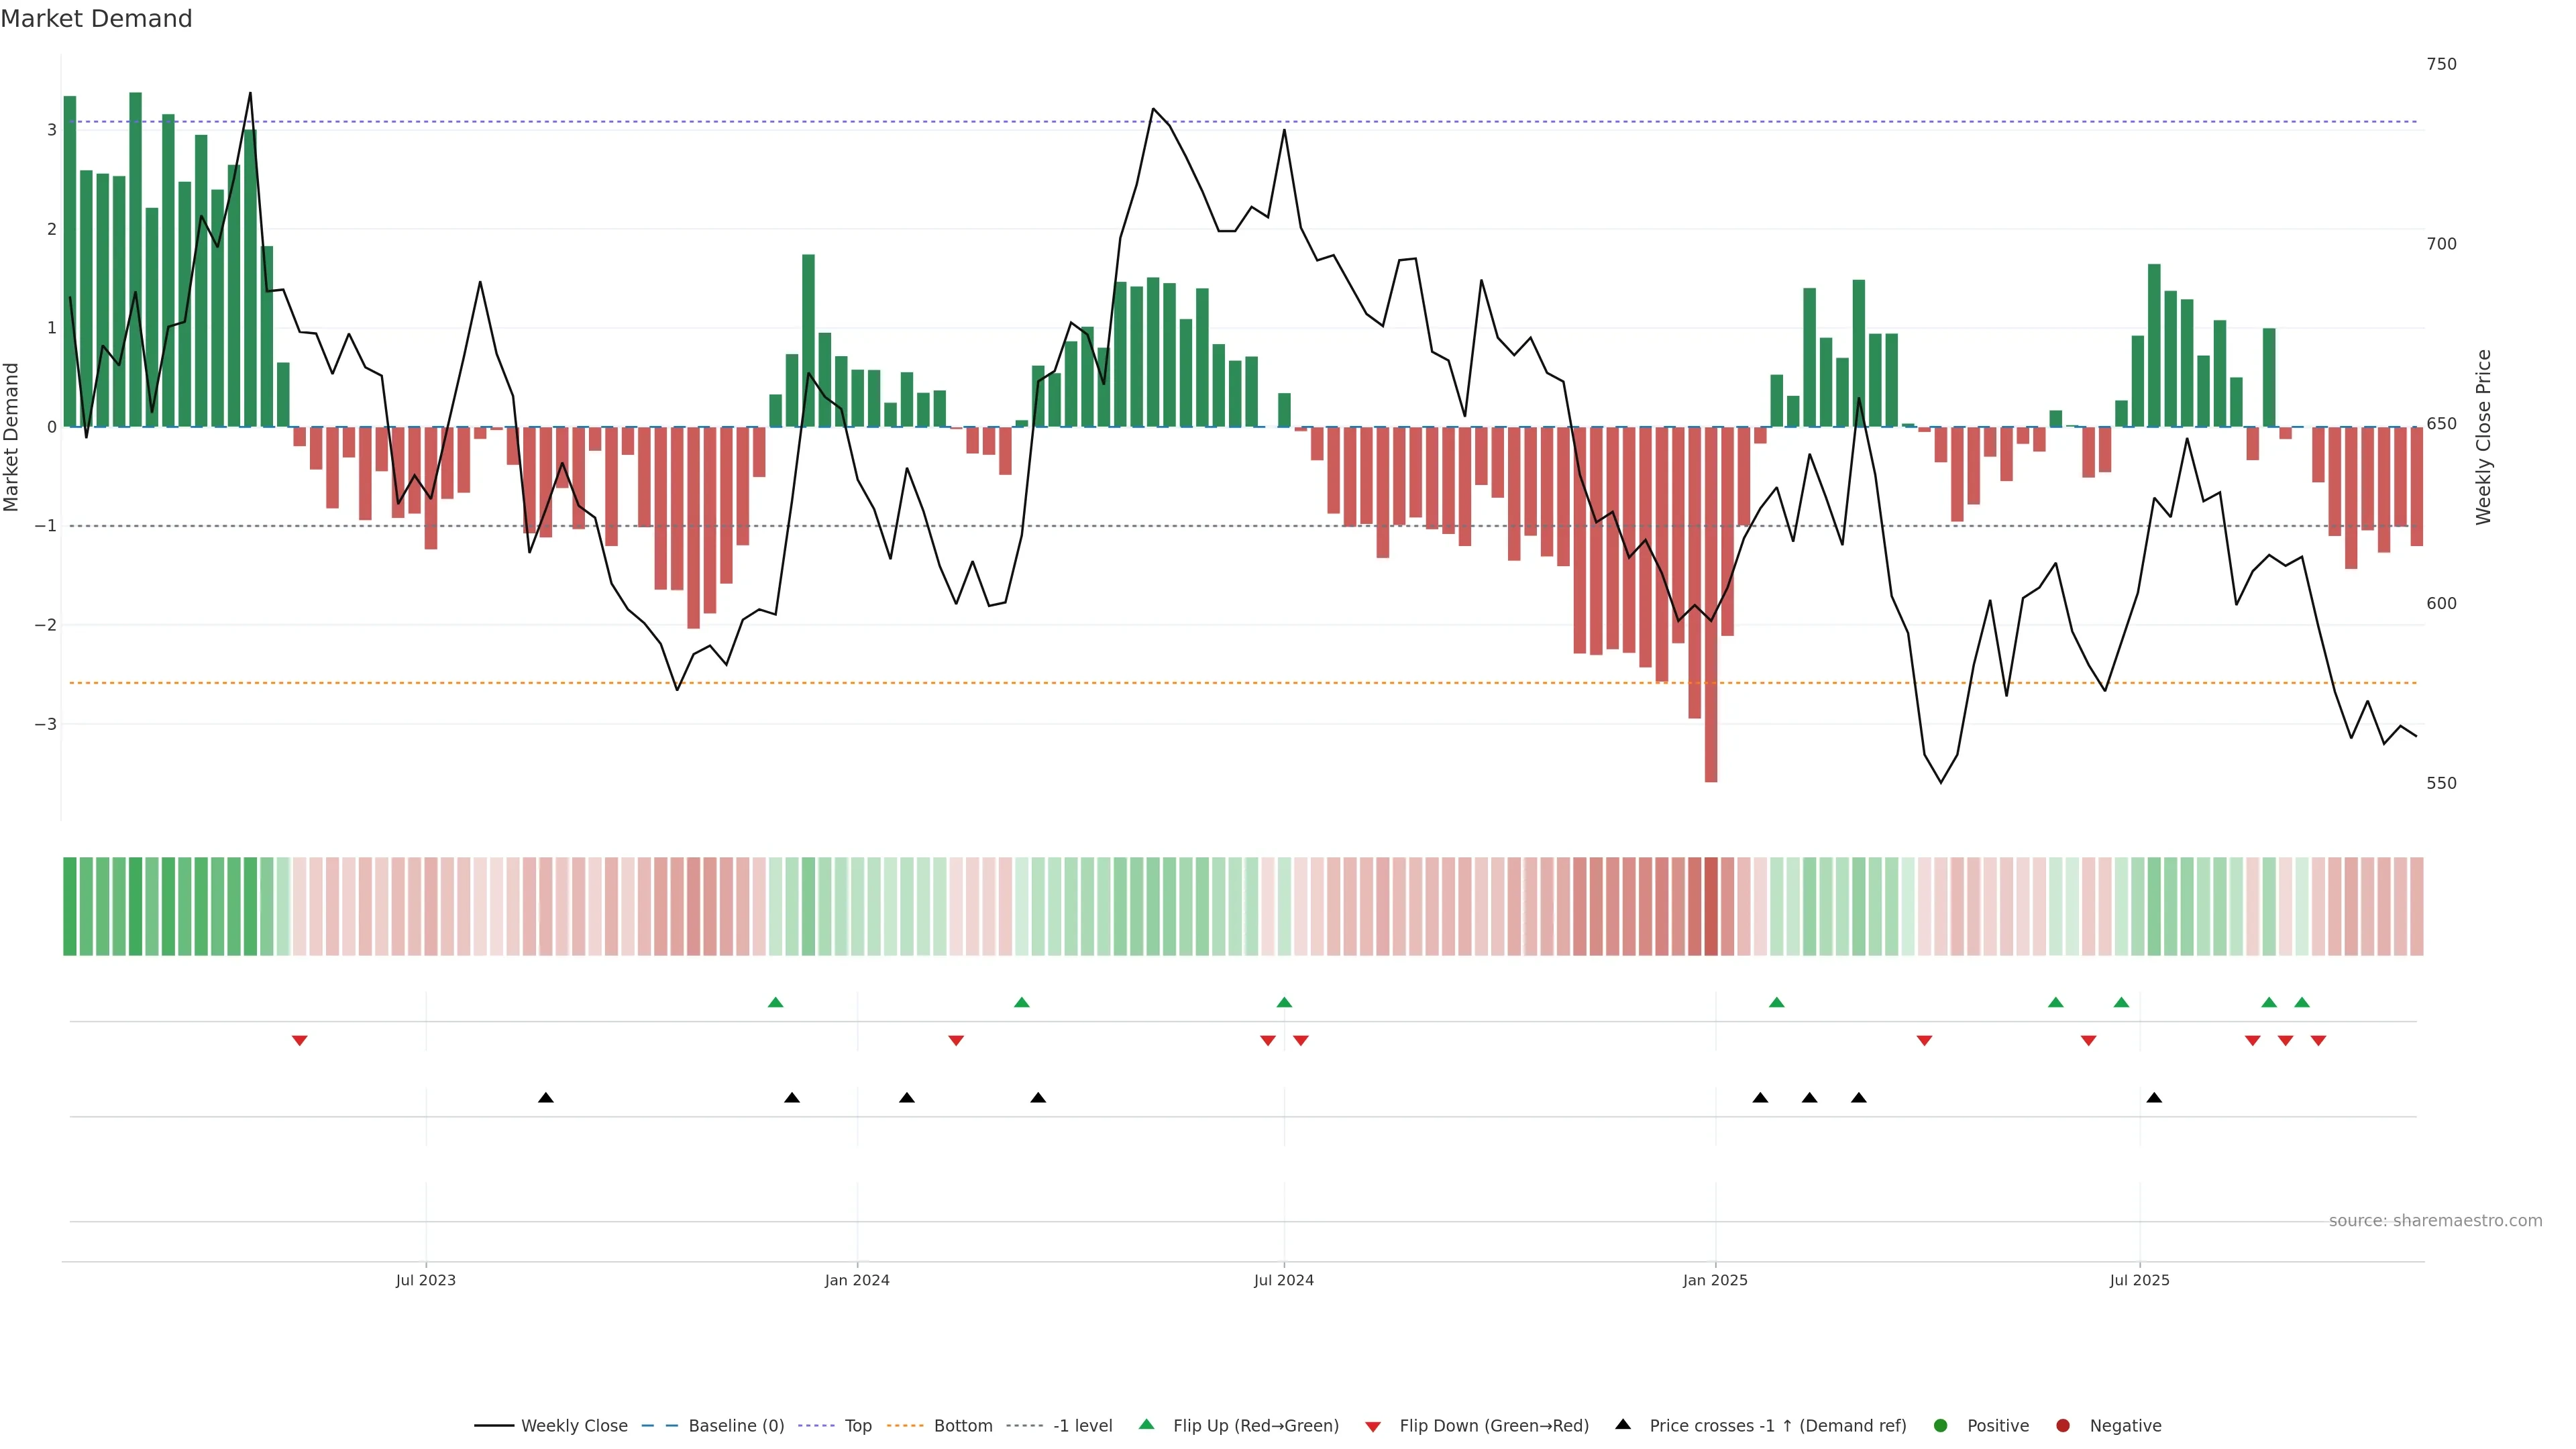Screen dimensions: 2576x1449
Task: Click the Flip Down red triangle legend icon
Action: coord(1373,1426)
